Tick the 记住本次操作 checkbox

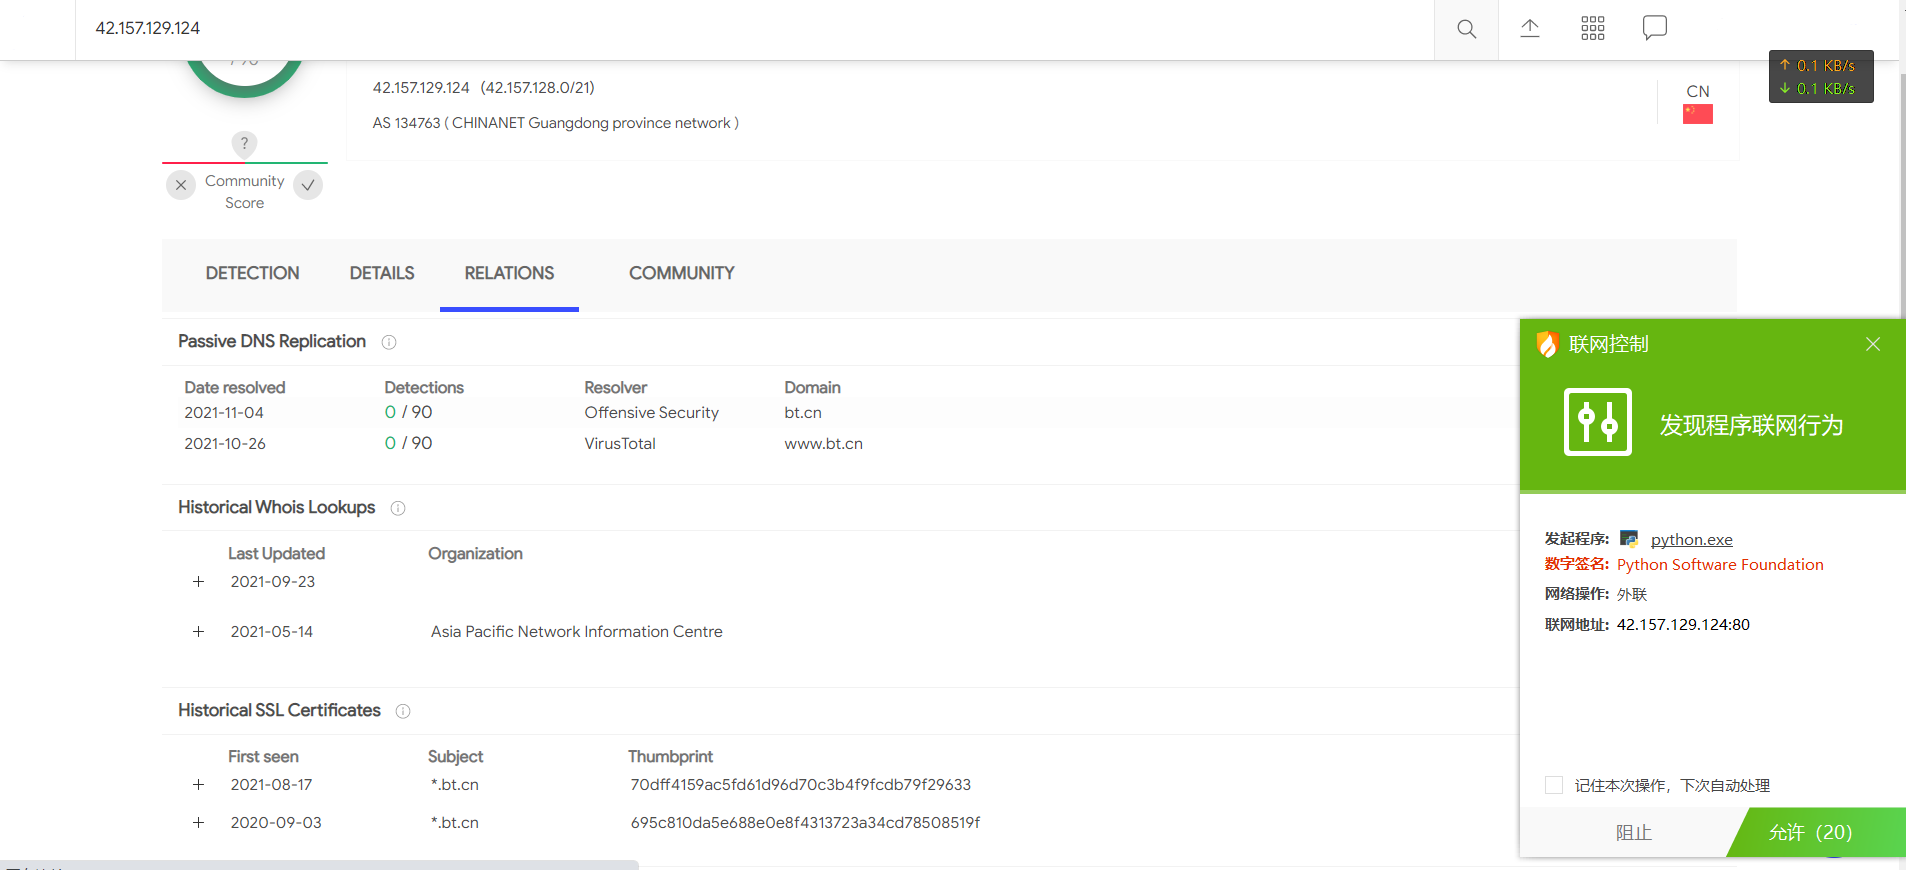click(1554, 785)
